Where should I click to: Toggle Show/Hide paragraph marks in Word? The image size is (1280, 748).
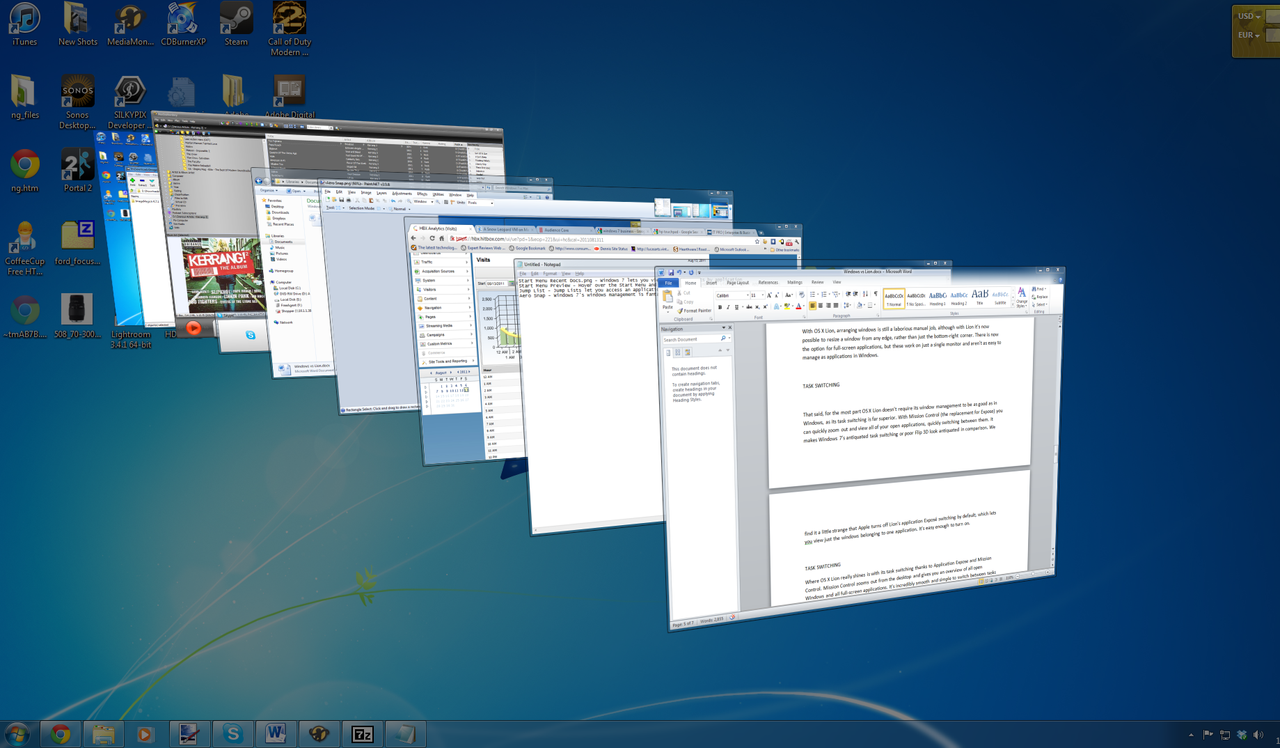(x=876, y=294)
